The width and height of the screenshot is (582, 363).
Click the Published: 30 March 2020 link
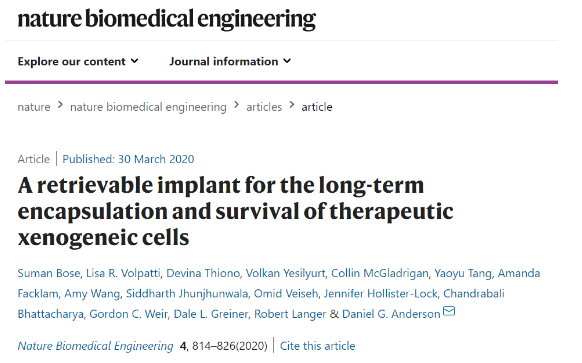coord(128,159)
